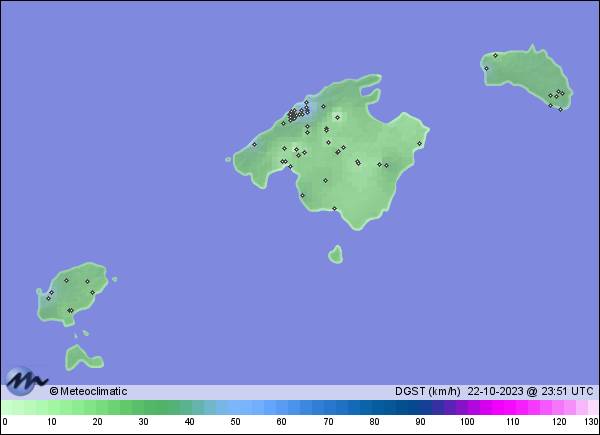Click the 100 value on the scale
This screenshot has height=435, width=600.
click(467, 422)
